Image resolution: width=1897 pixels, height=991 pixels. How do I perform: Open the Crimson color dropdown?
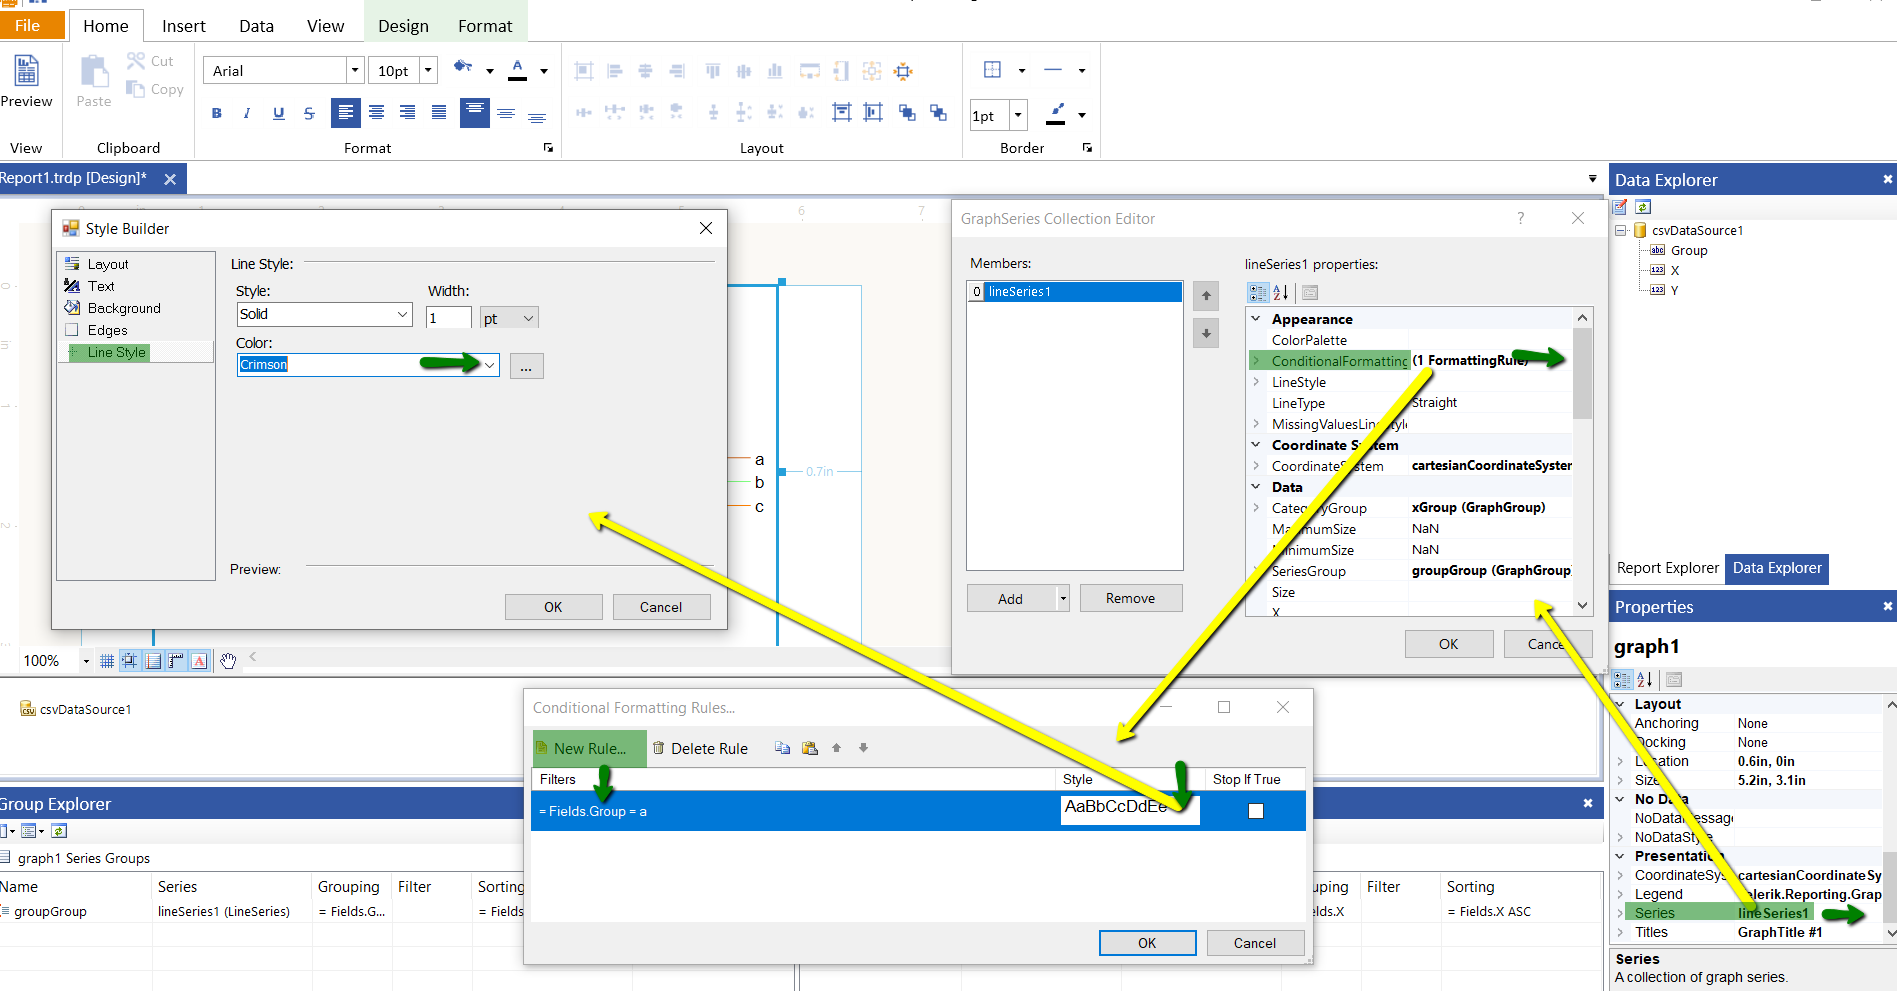pyautogui.click(x=490, y=365)
